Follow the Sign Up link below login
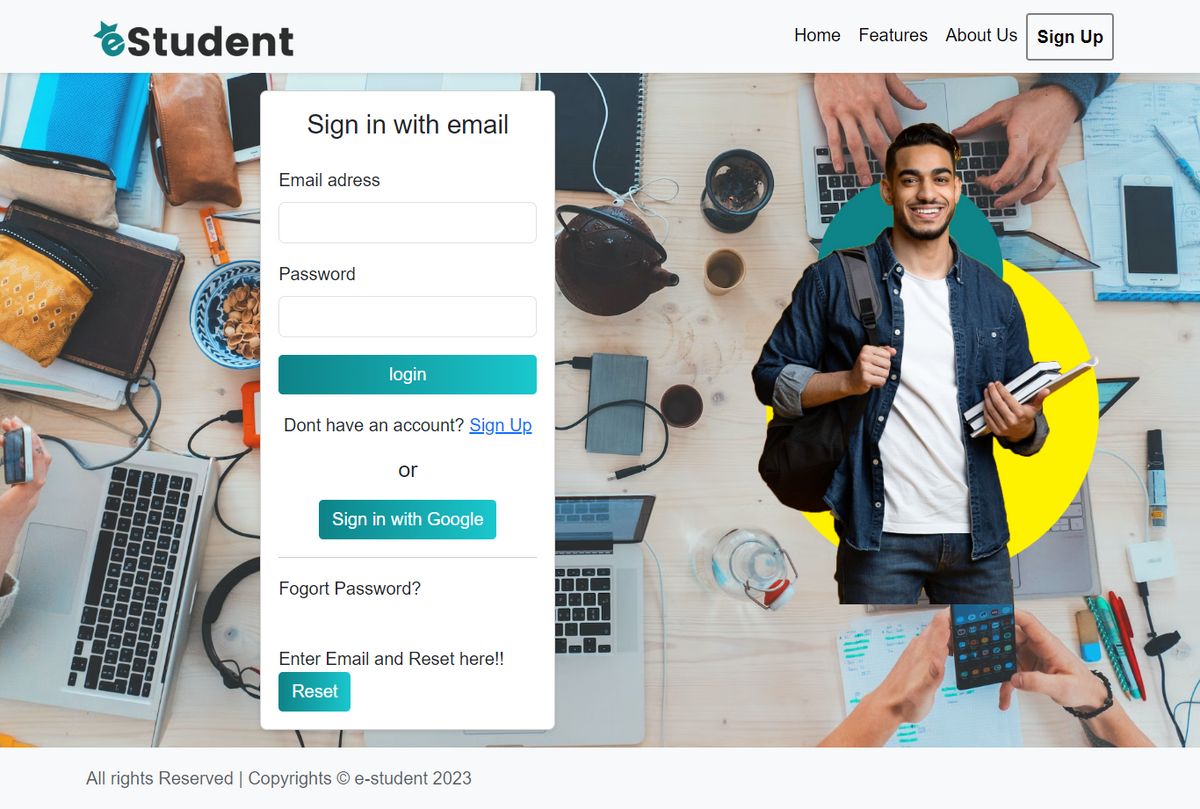This screenshot has width=1200, height=809. [x=500, y=425]
